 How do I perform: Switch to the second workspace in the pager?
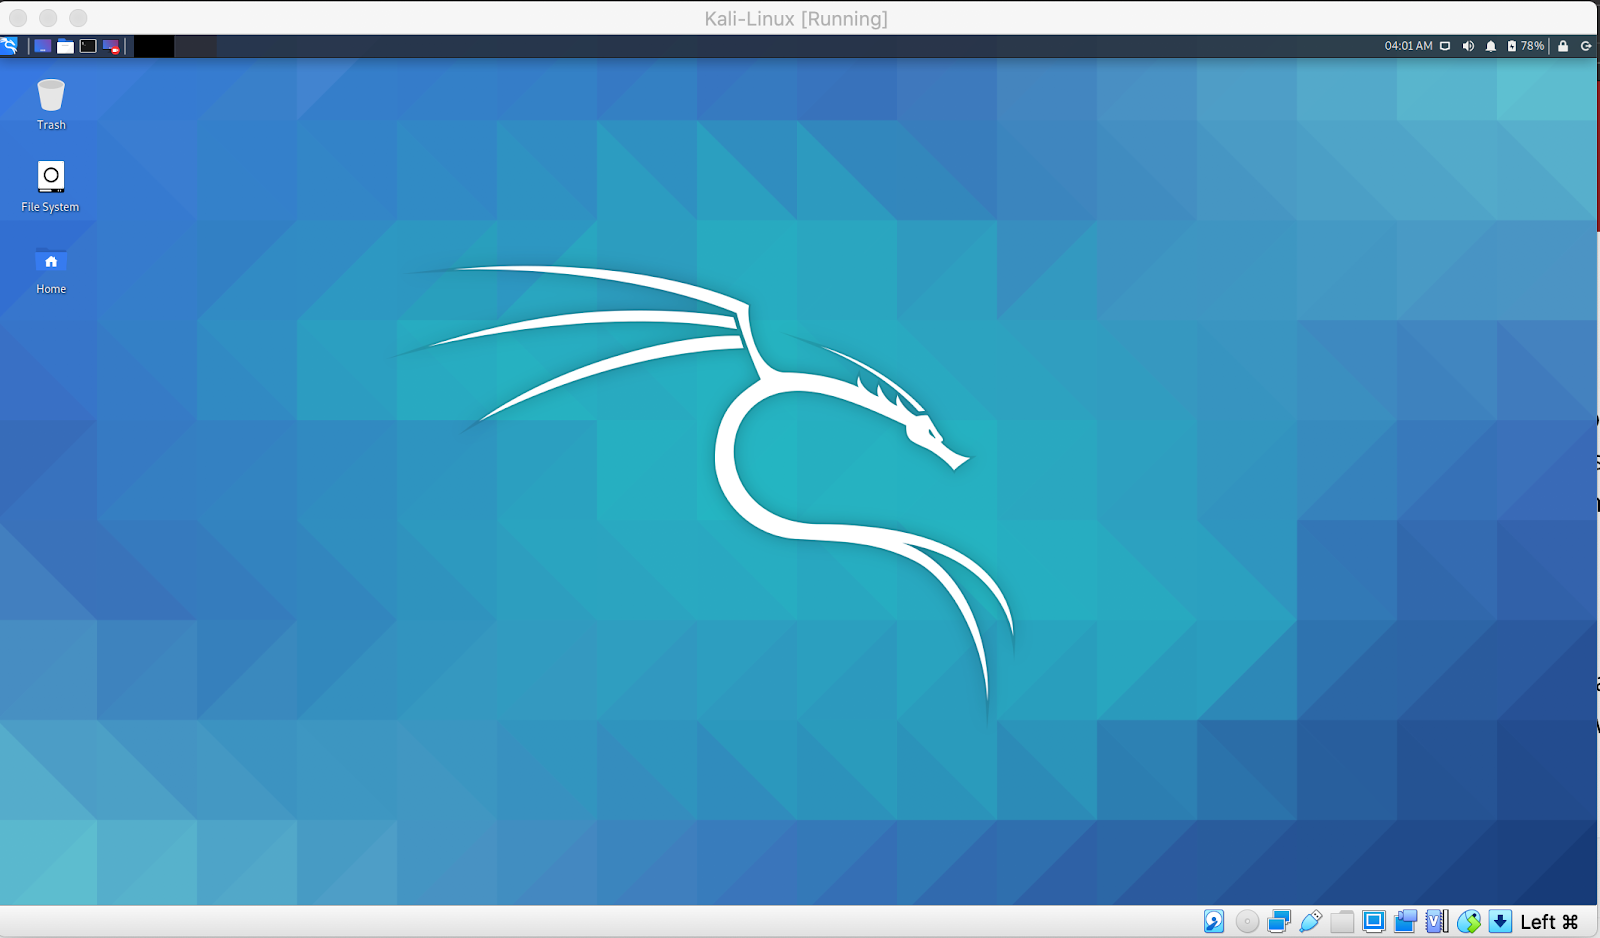[196, 46]
